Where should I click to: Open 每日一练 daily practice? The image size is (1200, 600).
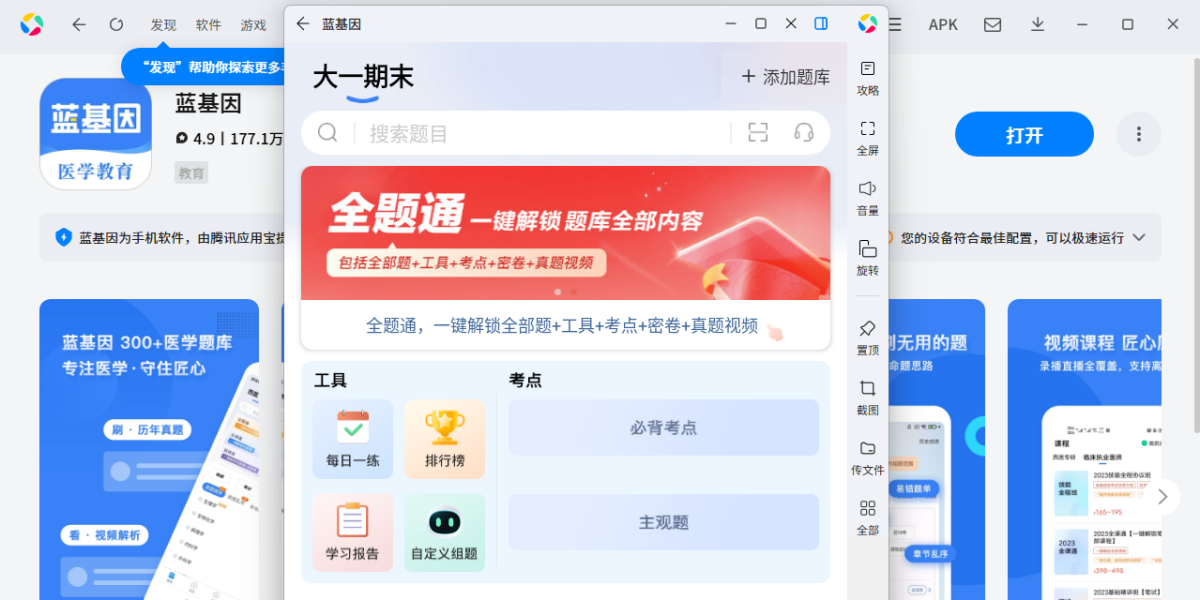point(352,439)
